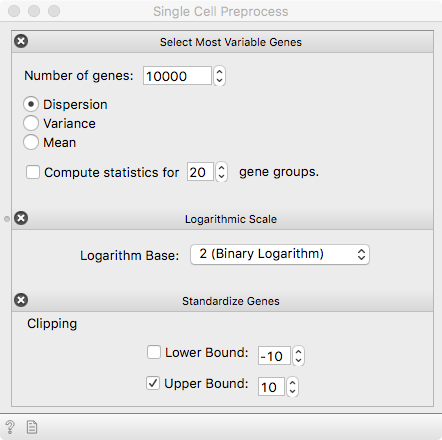Click the Upper Bound value stepper

(292, 387)
